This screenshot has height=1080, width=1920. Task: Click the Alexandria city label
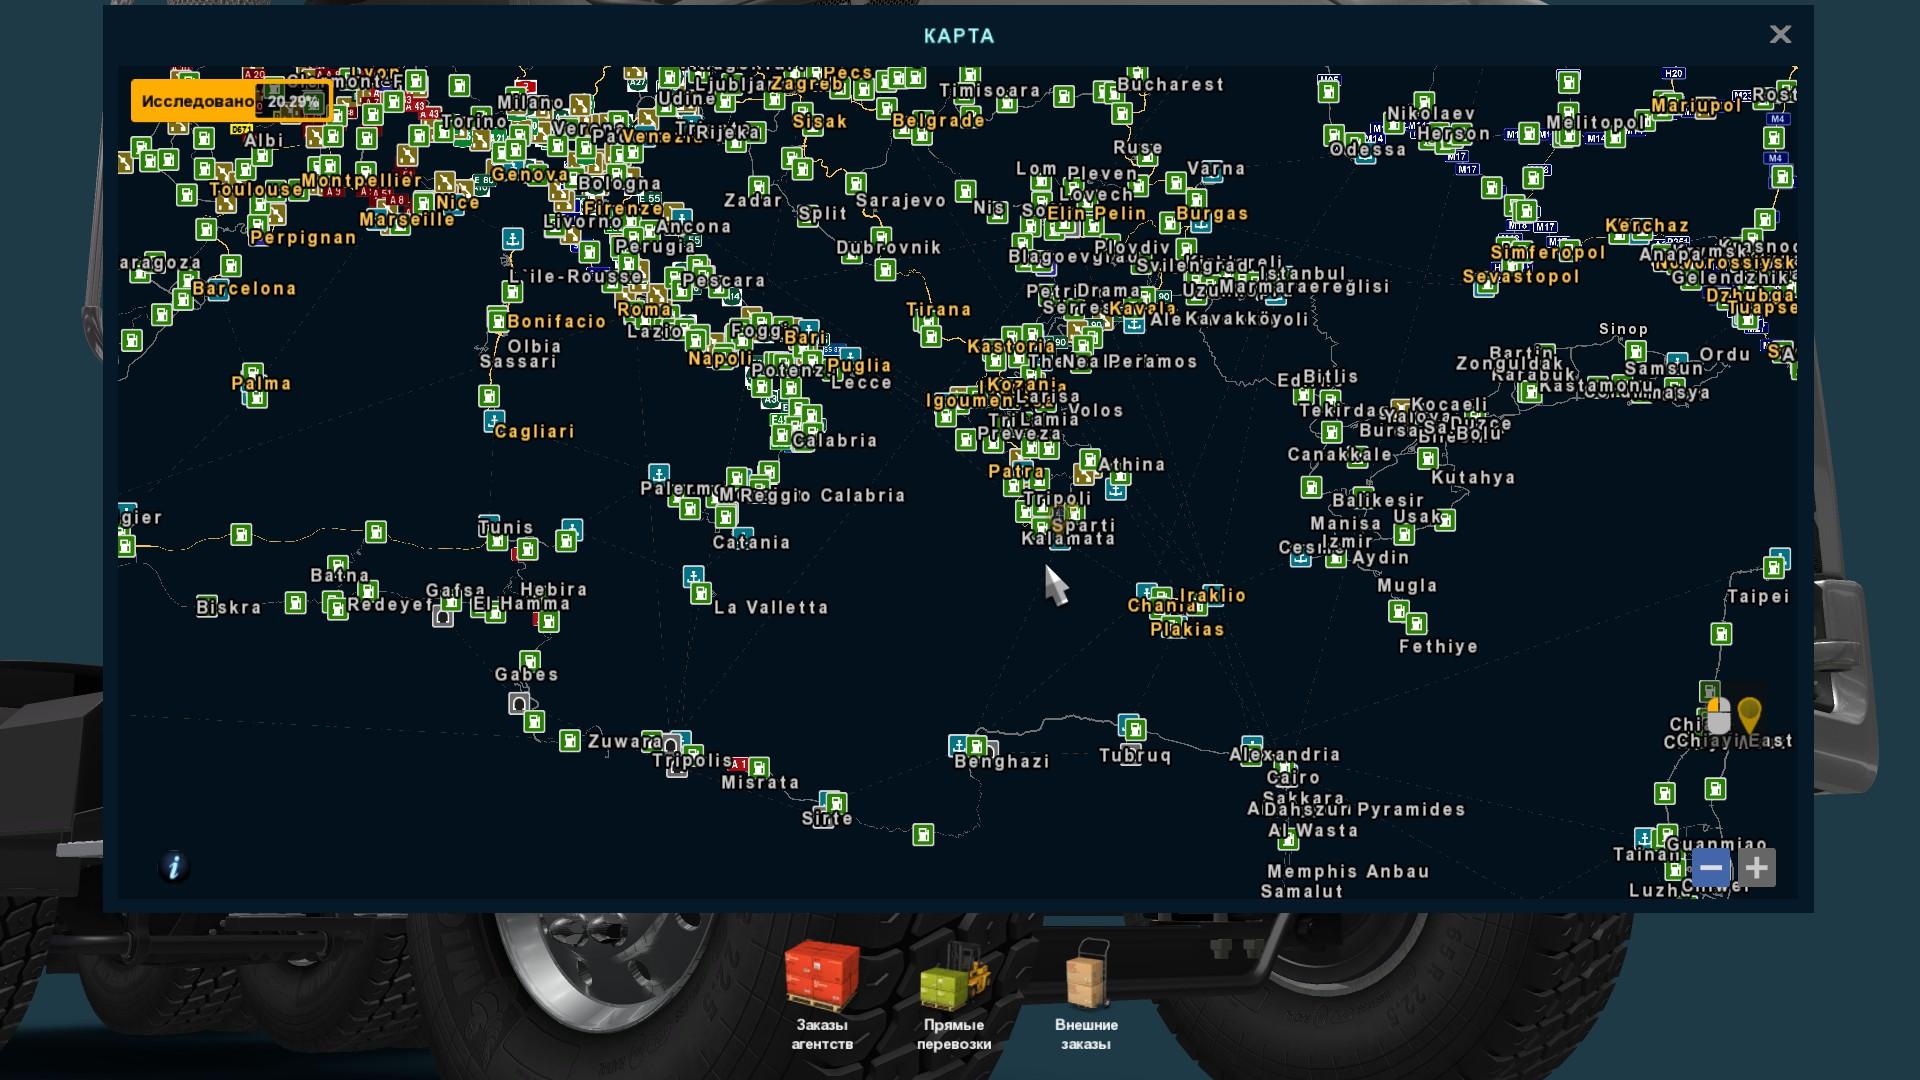pyautogui.click(x=1285, y=754)
